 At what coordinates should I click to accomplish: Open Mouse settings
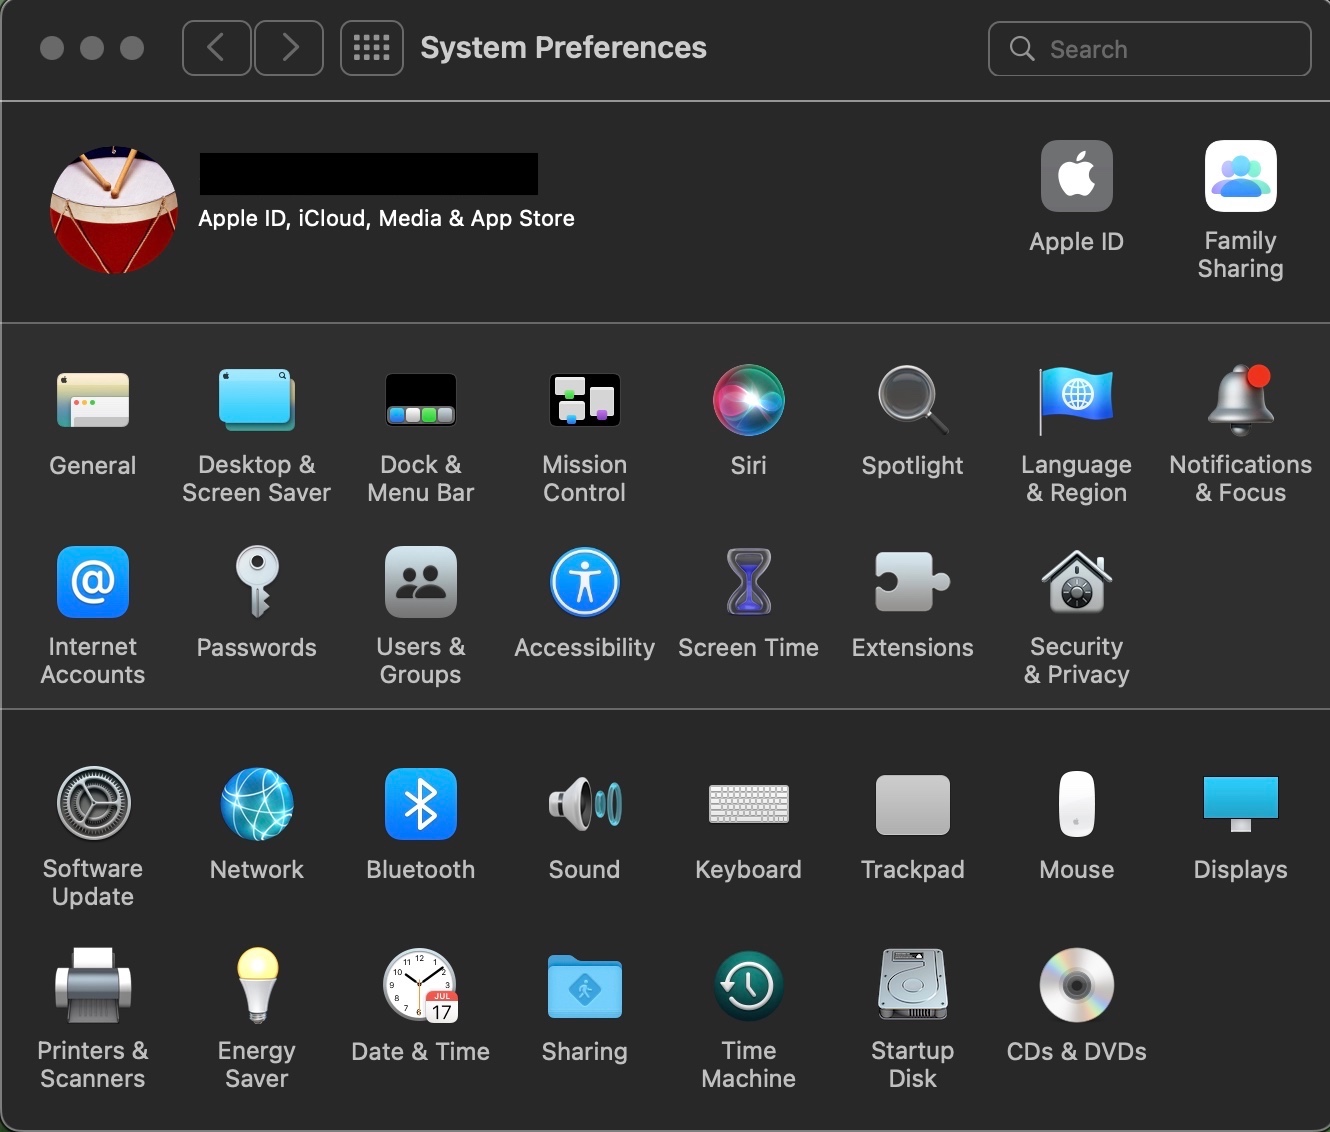click(x=1077, y=803)
